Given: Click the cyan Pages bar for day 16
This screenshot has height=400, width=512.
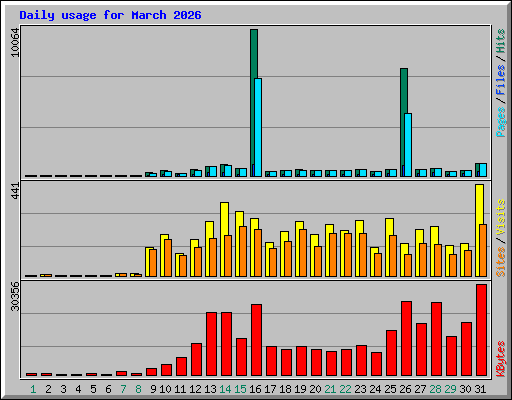Looking at the screenshot, I should [x=258, y=127].
